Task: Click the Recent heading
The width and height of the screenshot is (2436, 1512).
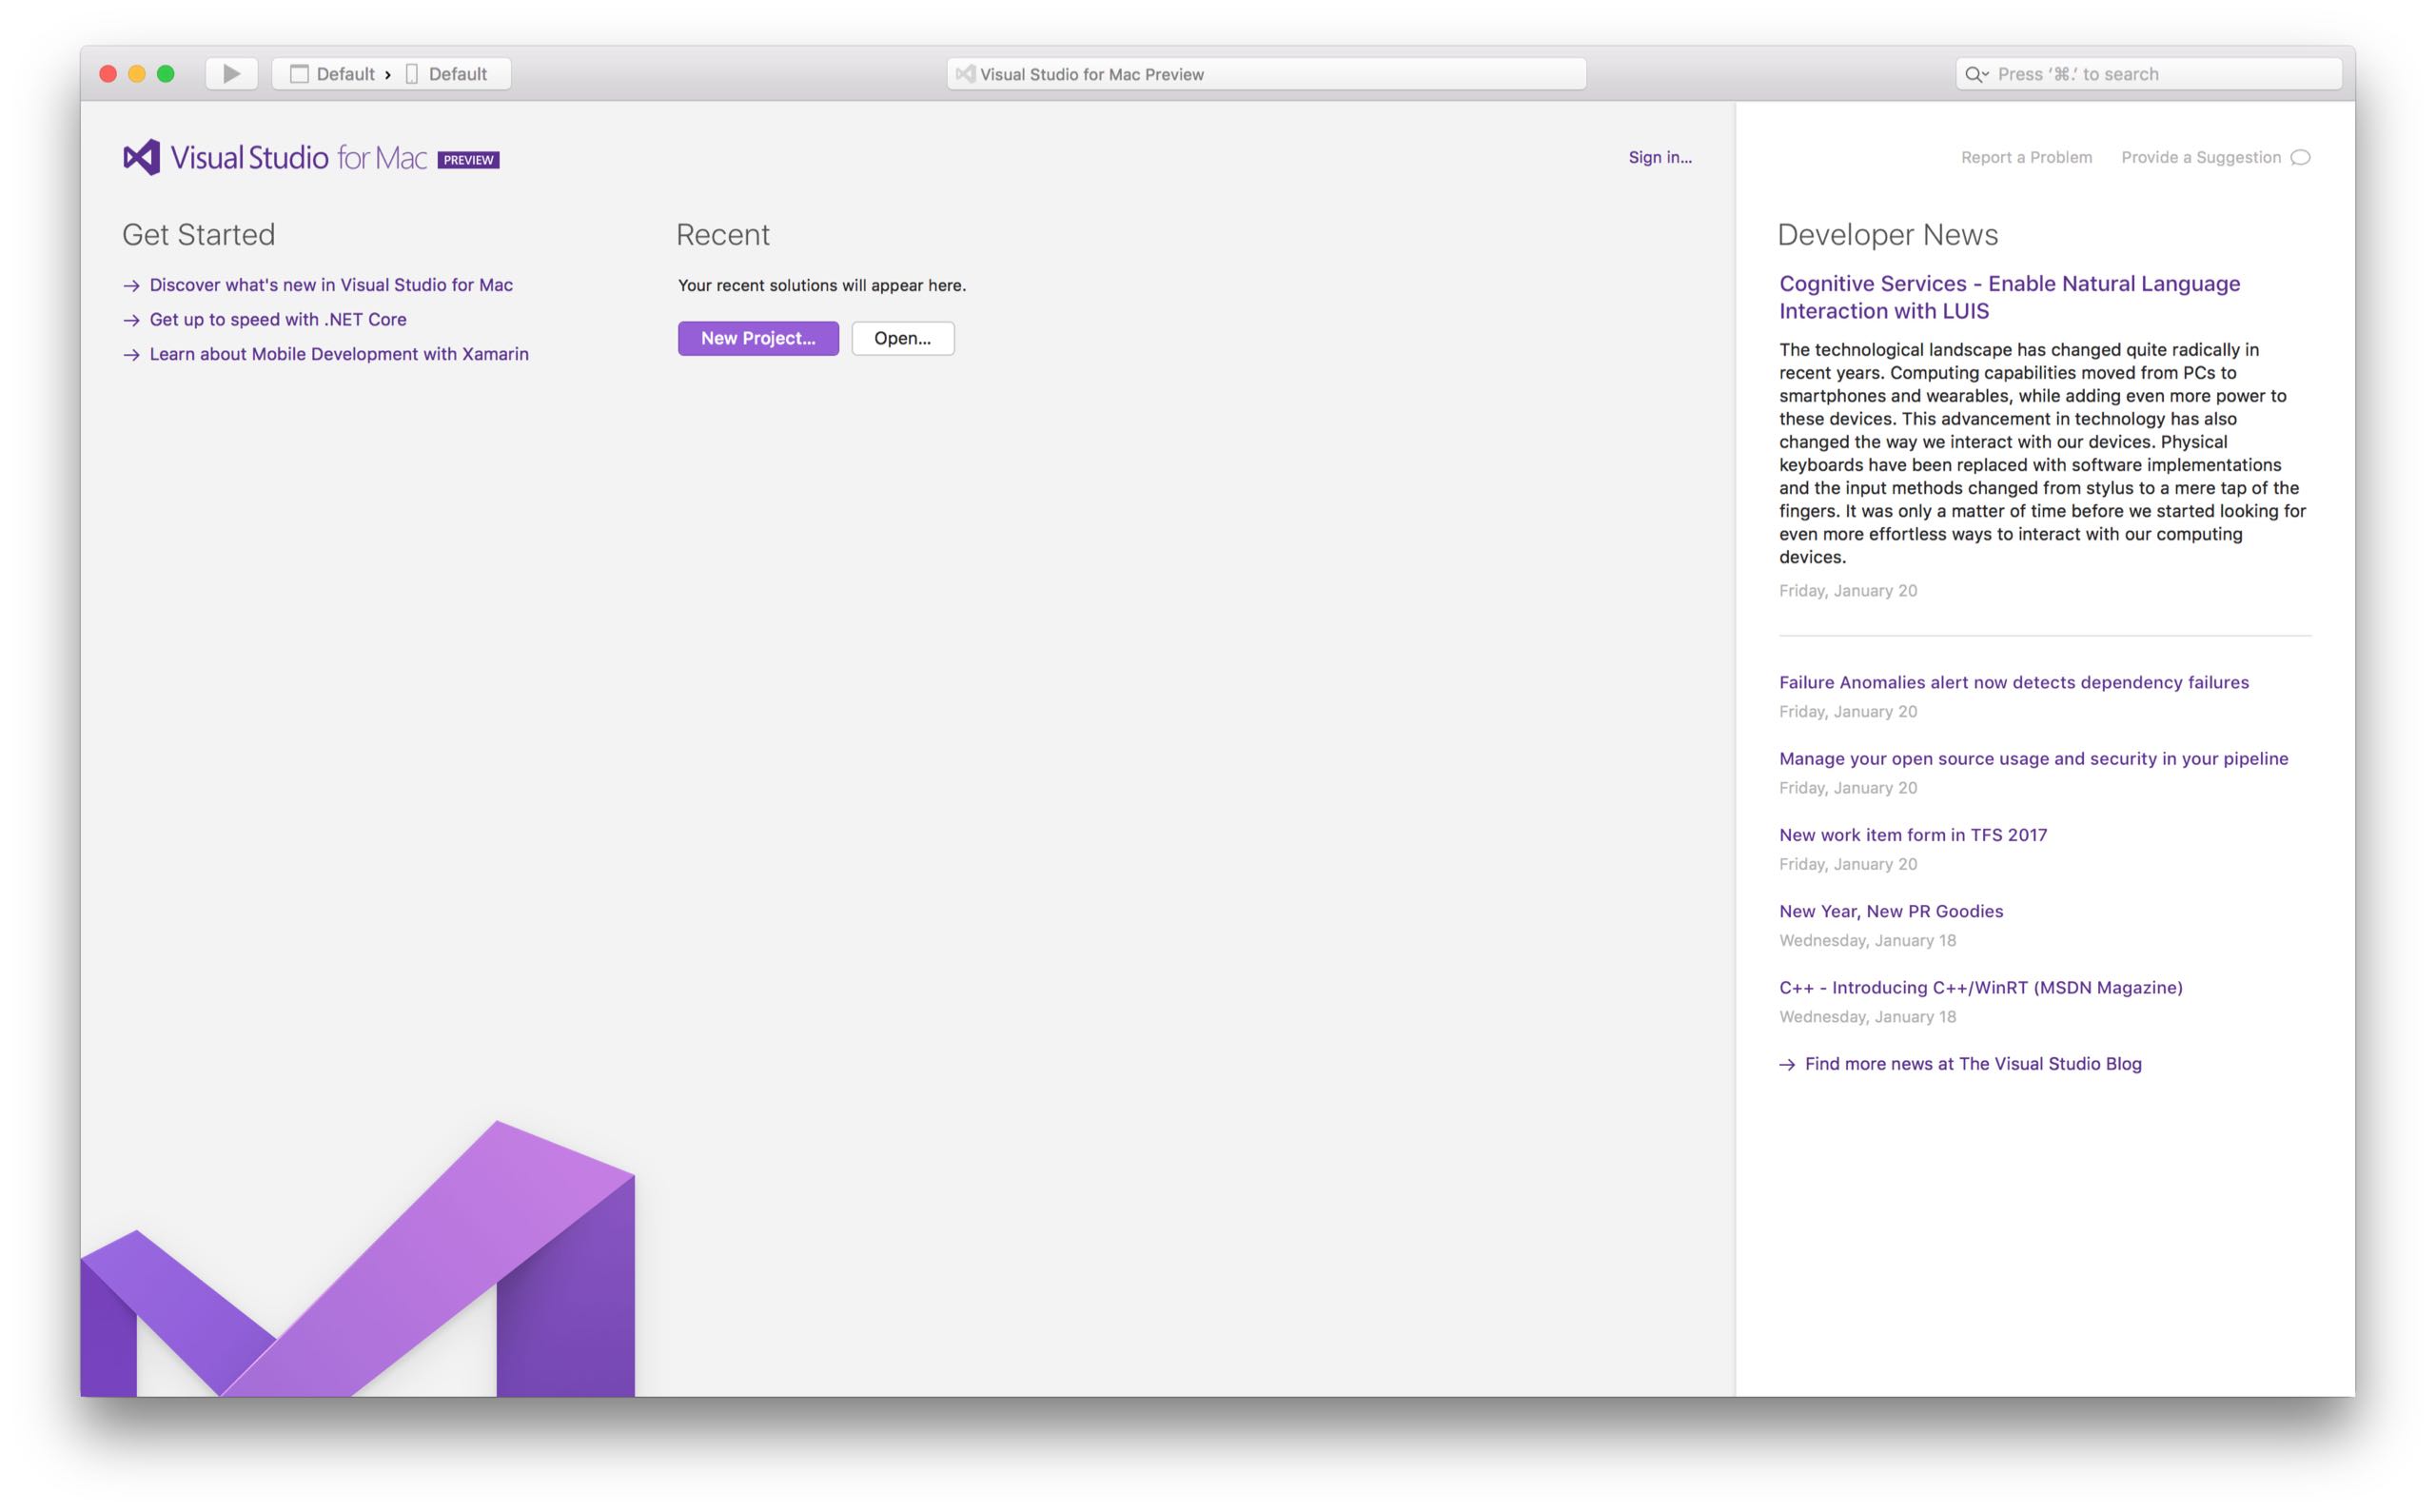Action: coord(722,234)
